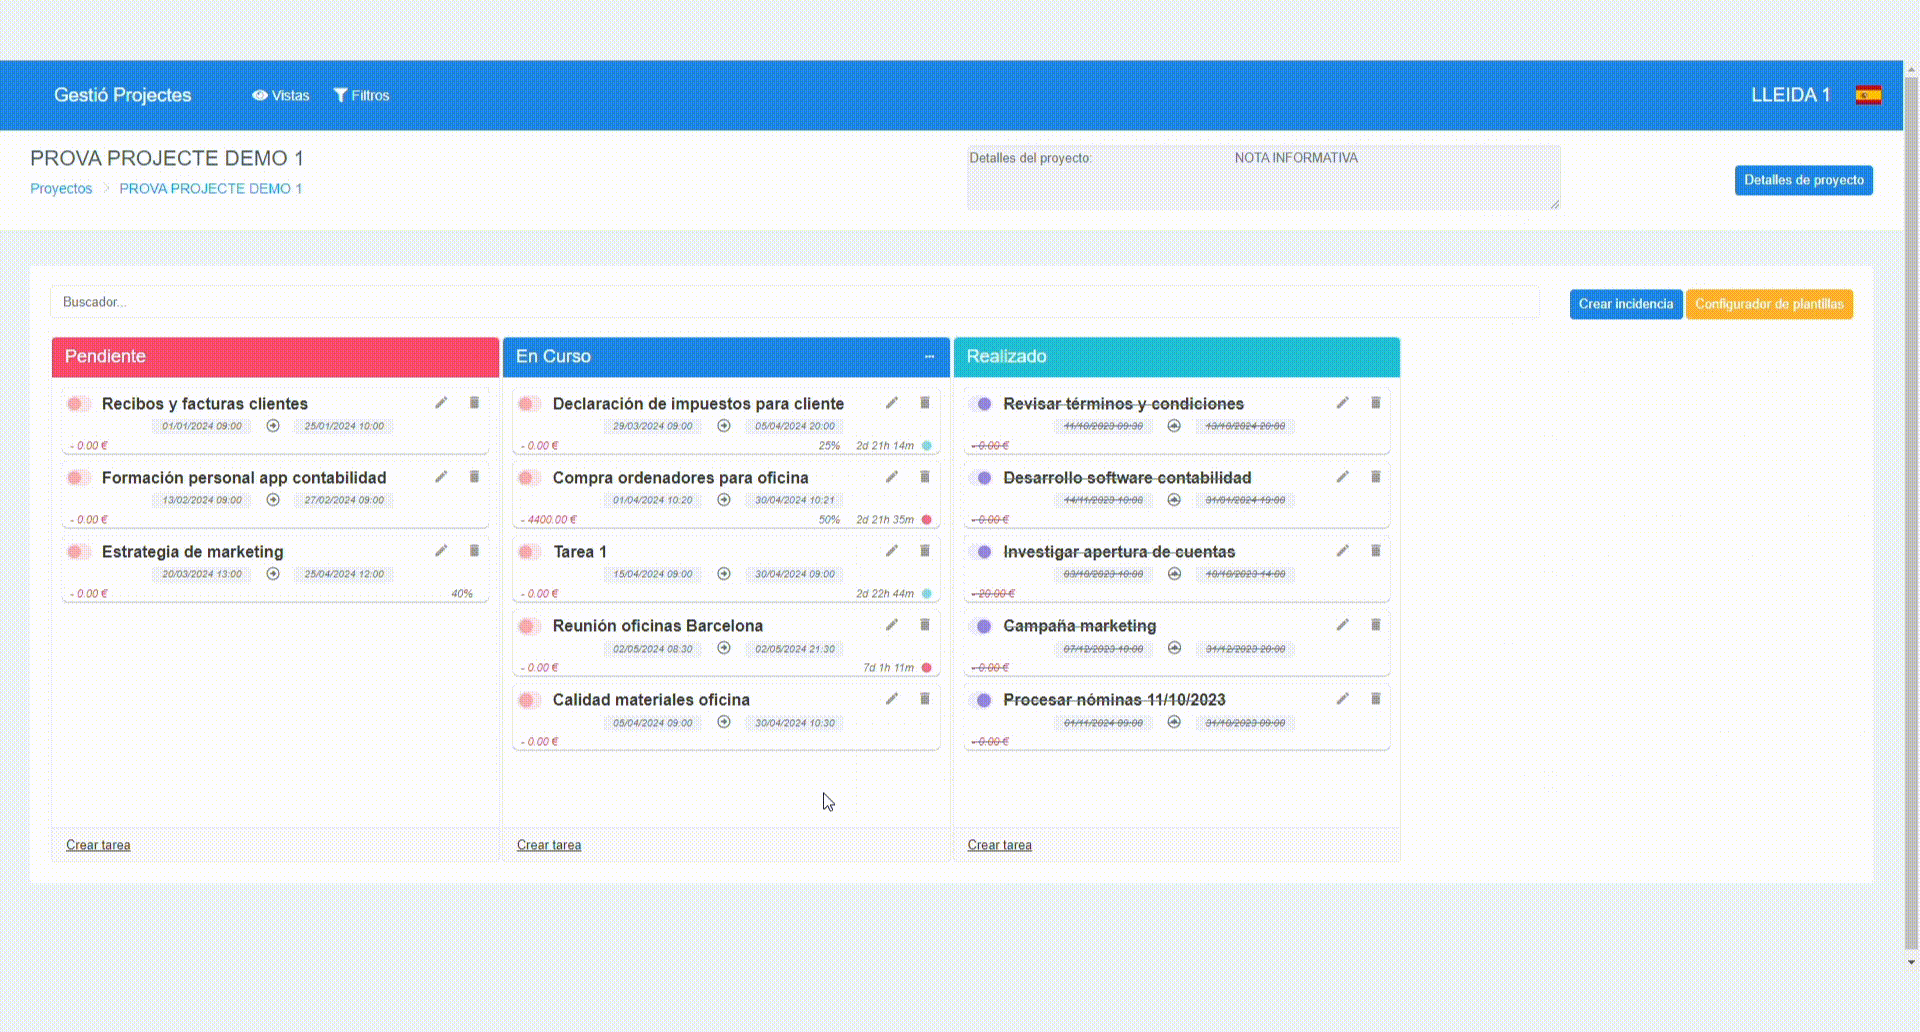Image resolution: width=1920 pixels, height=1032 pixels.
Task: Open the Filtros menu
Action: point(361,95)
